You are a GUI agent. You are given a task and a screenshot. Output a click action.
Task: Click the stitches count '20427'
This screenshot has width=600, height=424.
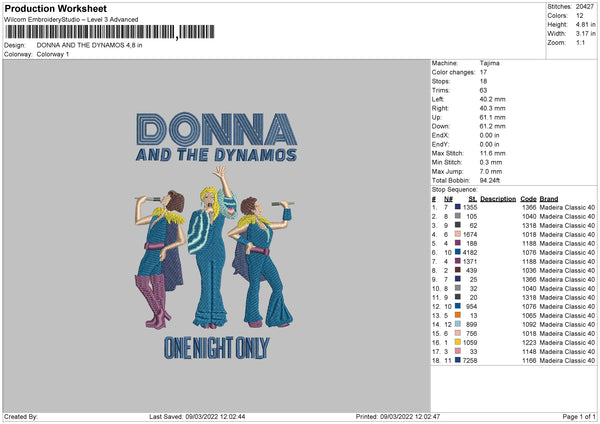[x=585, y=7]
